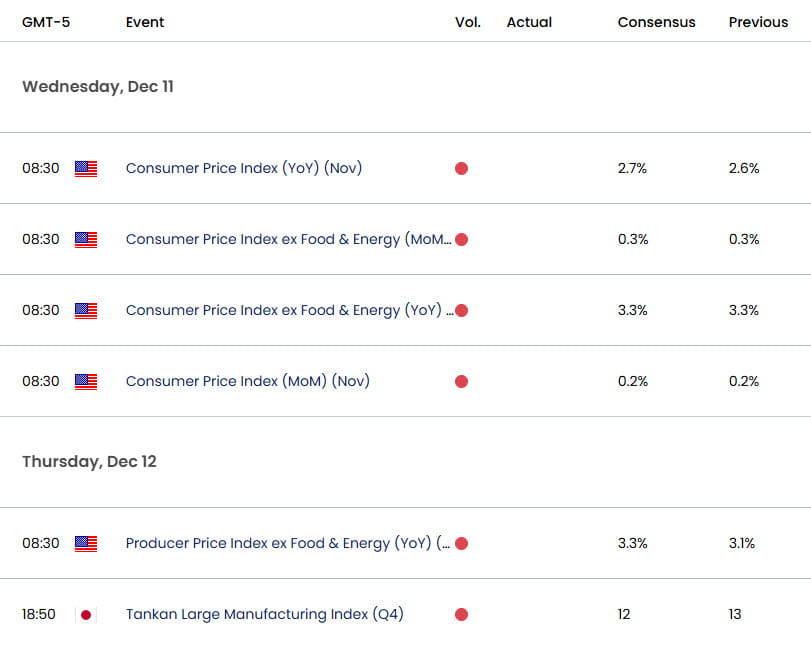811x648 pixels.
Task: Click the red dot beside CPI (YoY) event
Action: (461, 168)
